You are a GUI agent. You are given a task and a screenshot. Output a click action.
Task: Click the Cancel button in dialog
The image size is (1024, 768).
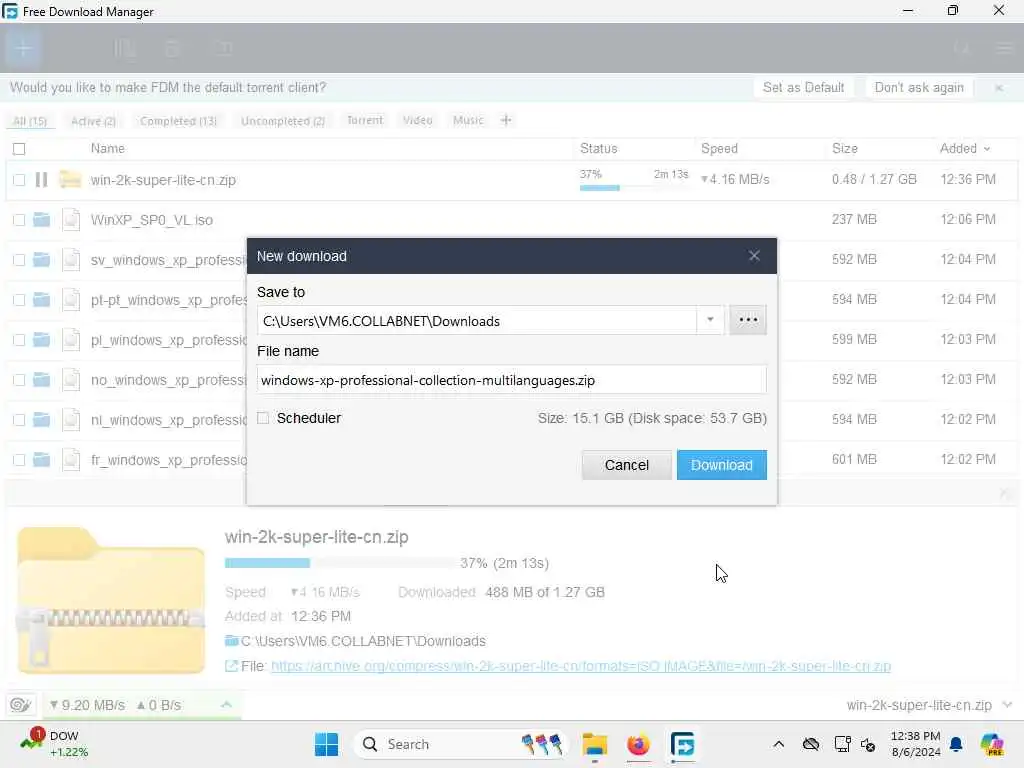pyautogui.click(x=626, y=465)
